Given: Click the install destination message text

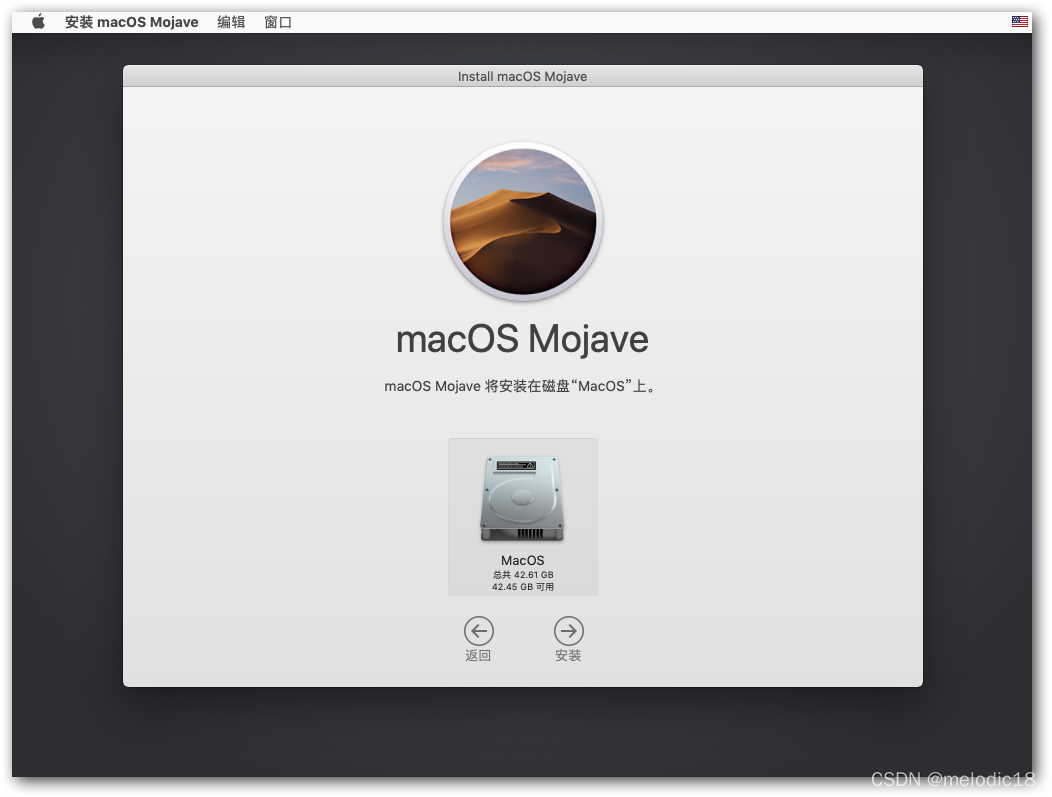Looking at the screenshot, I should click(522, 386).
